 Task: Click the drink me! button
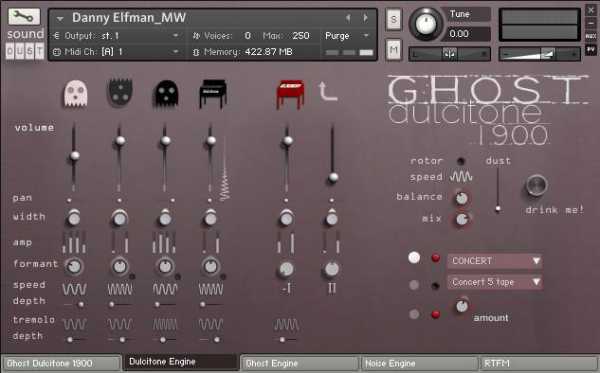pos(536,186)
